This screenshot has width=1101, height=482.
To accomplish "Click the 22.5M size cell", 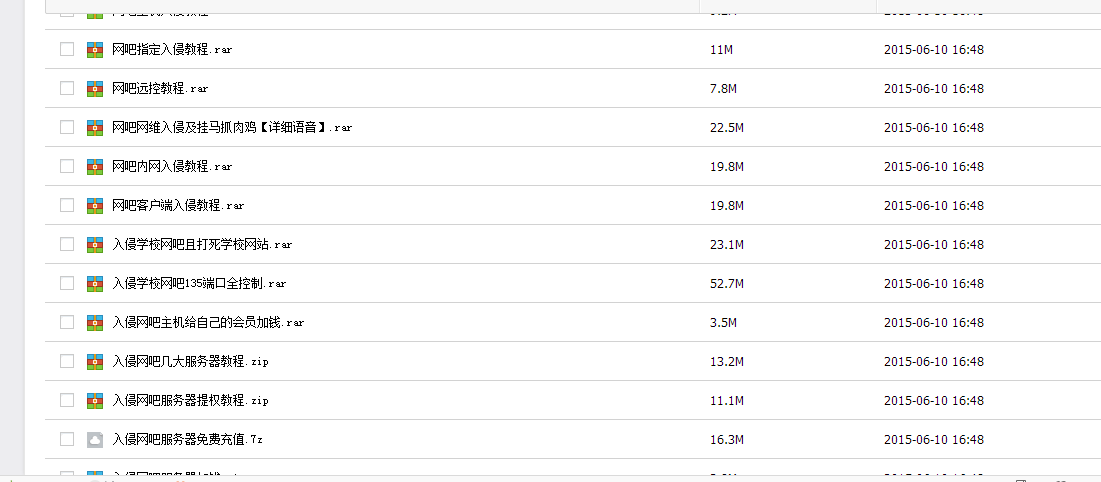I will (727, 128).
